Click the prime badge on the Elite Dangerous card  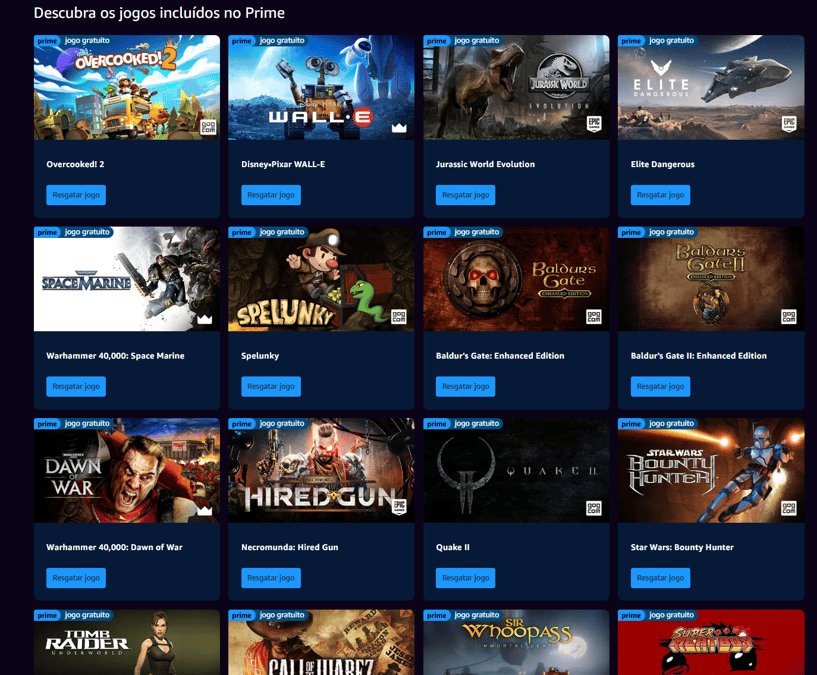[632, 41]
